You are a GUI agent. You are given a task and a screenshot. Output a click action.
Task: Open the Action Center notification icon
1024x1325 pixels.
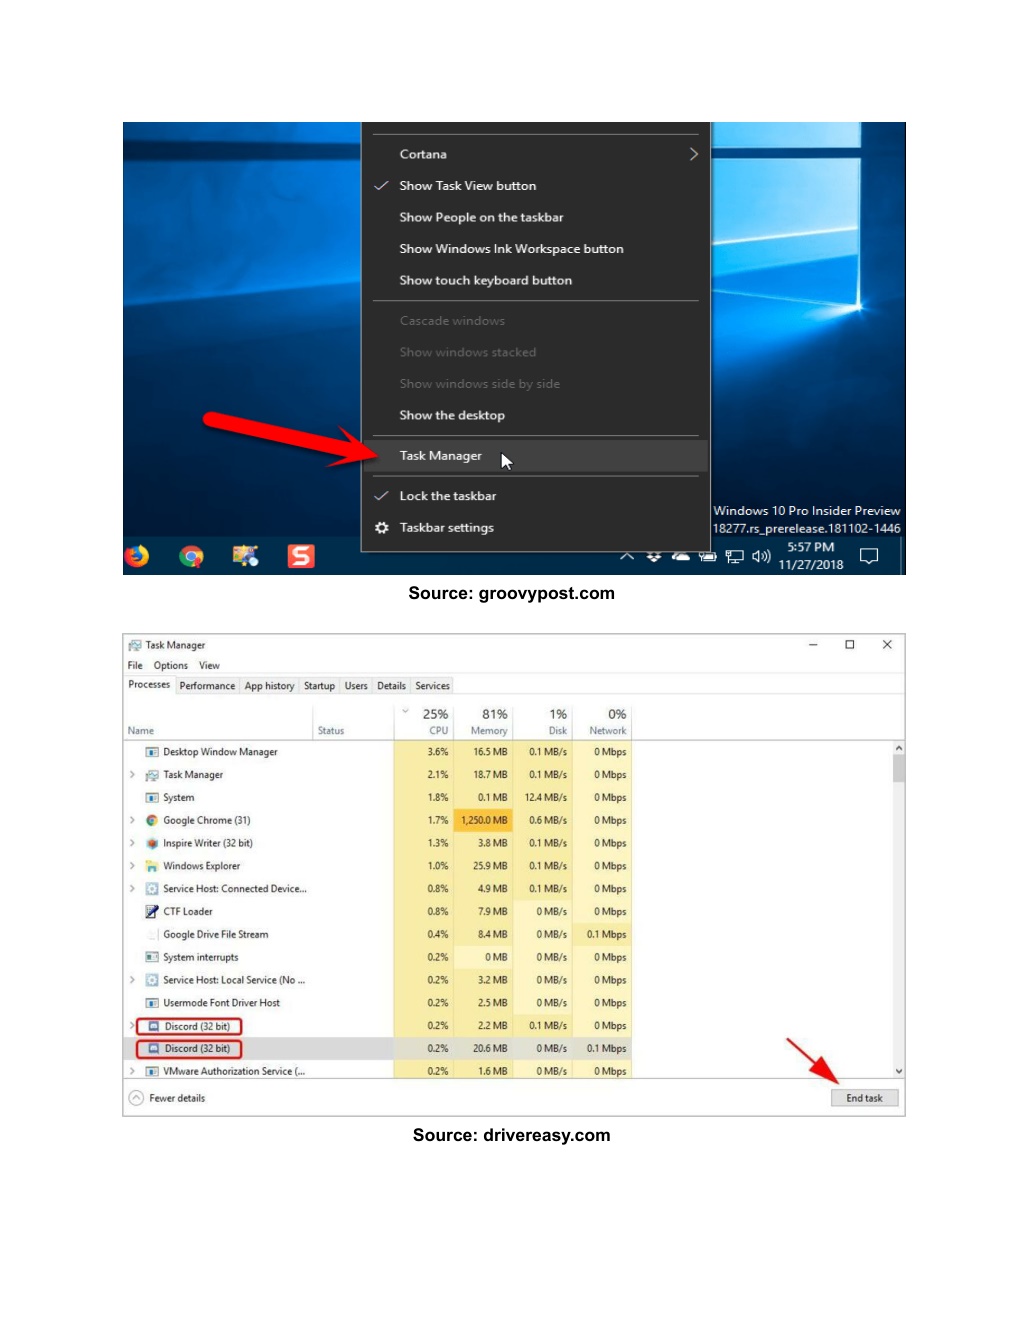[x=869, y=556]
